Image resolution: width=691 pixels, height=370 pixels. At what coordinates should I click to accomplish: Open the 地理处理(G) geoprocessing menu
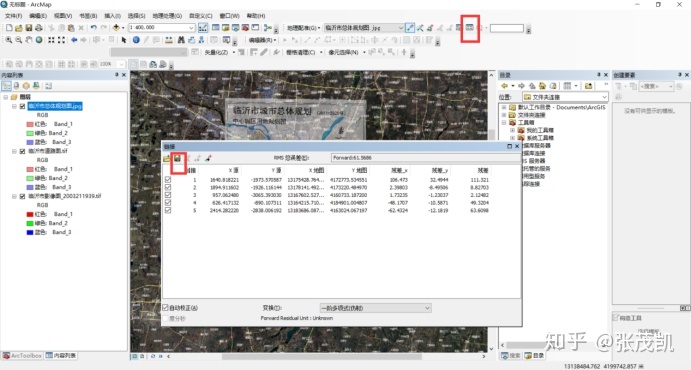tap(167, 16)
